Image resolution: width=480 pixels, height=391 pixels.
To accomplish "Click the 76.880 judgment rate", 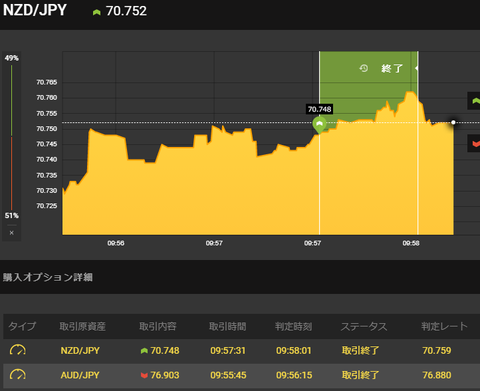I will [437, 375].
